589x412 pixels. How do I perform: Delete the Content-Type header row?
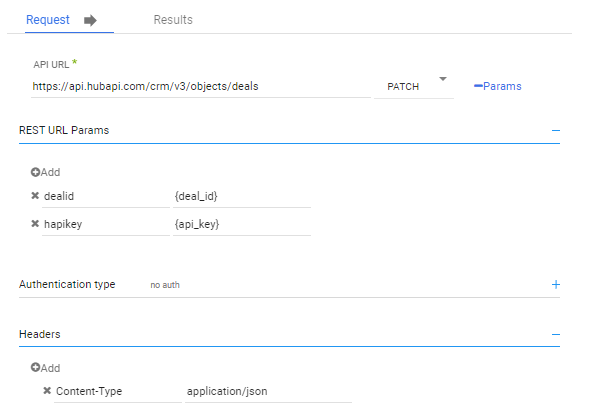point(47,391)
